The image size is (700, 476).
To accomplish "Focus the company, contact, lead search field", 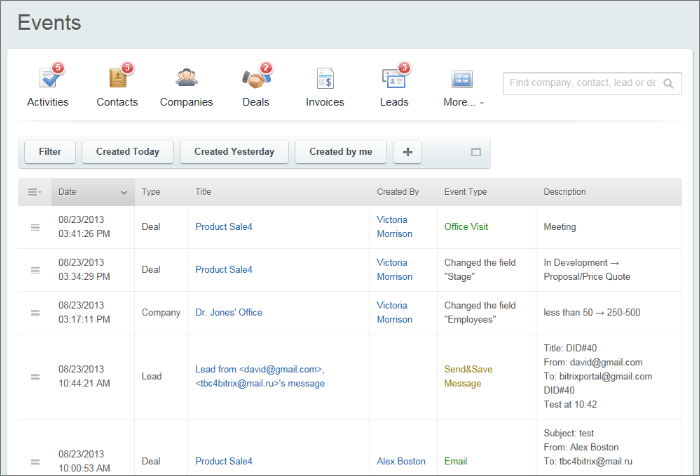I will coord(582,83).
